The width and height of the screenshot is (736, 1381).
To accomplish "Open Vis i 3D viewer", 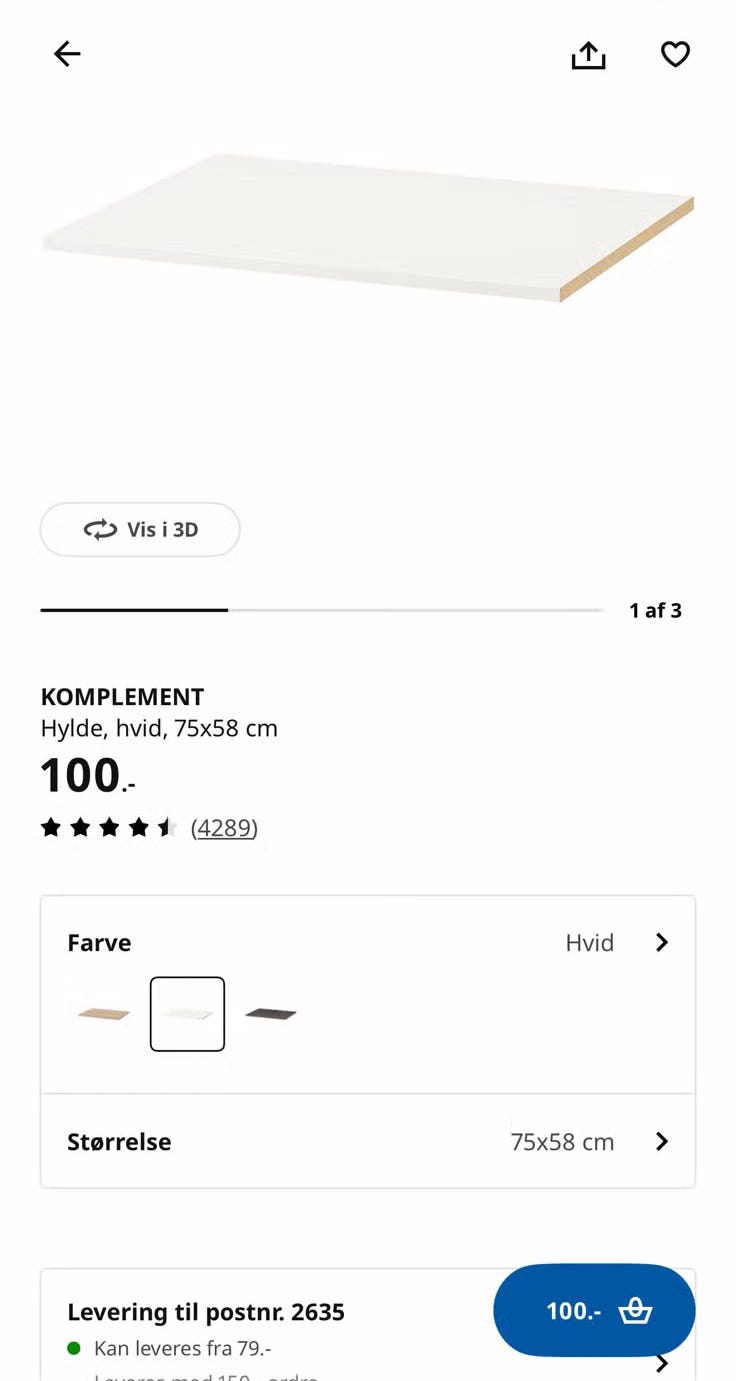I will pos(140,530).
